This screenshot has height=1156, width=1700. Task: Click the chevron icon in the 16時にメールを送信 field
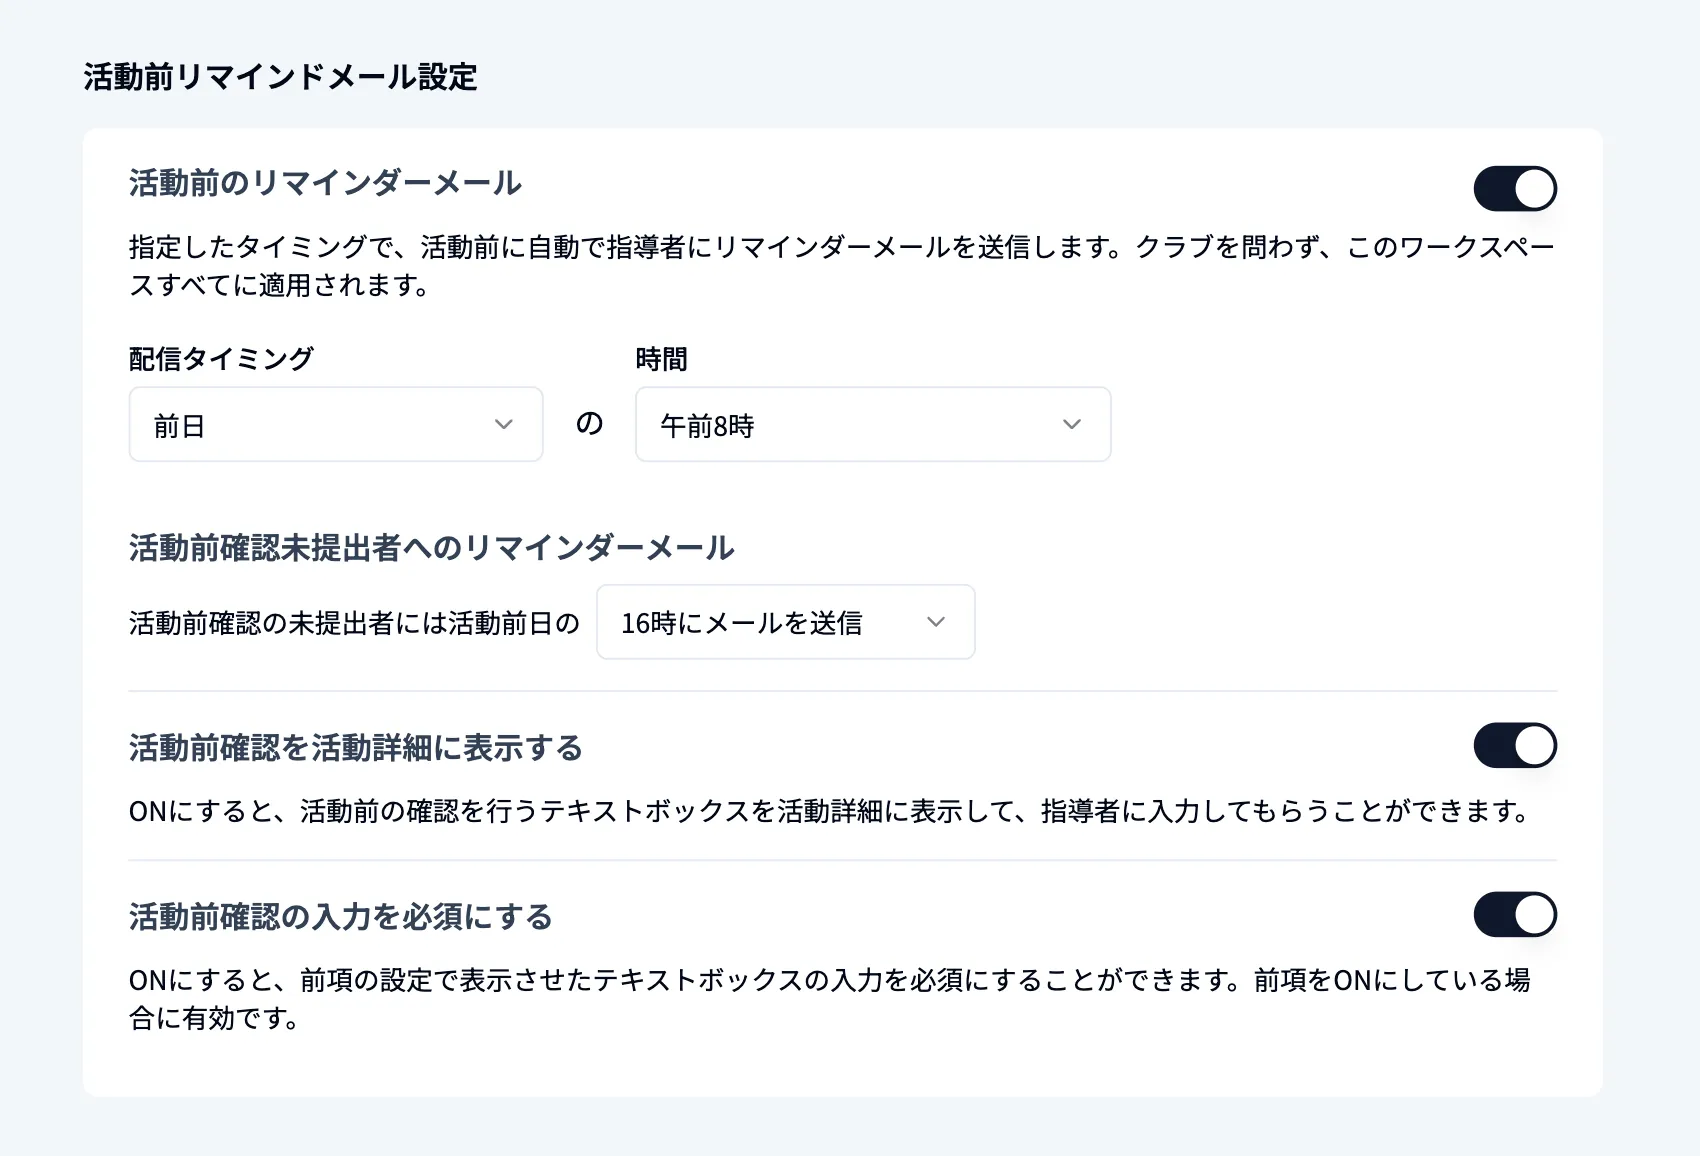(937, 622)
